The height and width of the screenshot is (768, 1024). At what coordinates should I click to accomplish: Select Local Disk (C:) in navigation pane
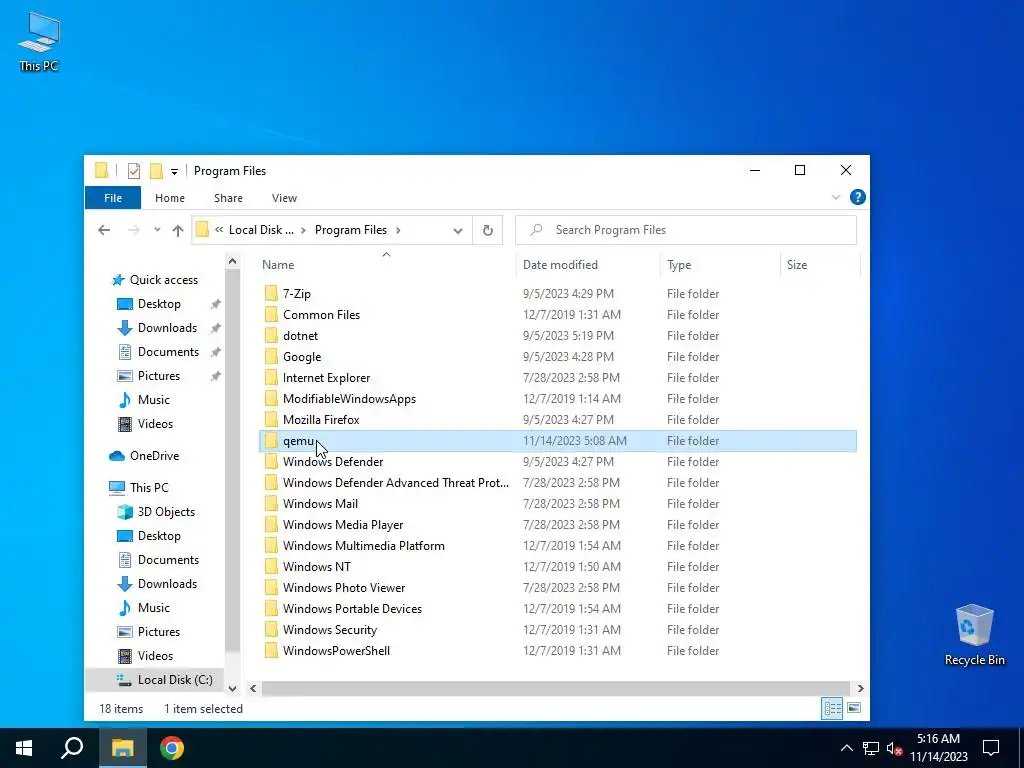(175, 680)
